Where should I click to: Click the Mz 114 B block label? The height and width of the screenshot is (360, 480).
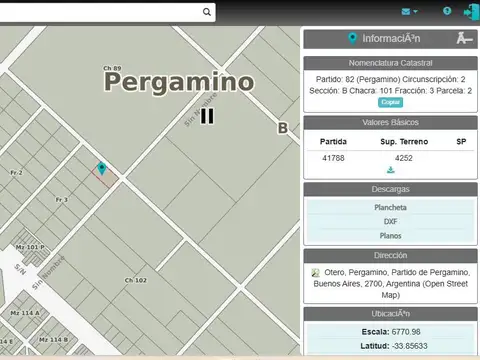(x=53, y=340)
